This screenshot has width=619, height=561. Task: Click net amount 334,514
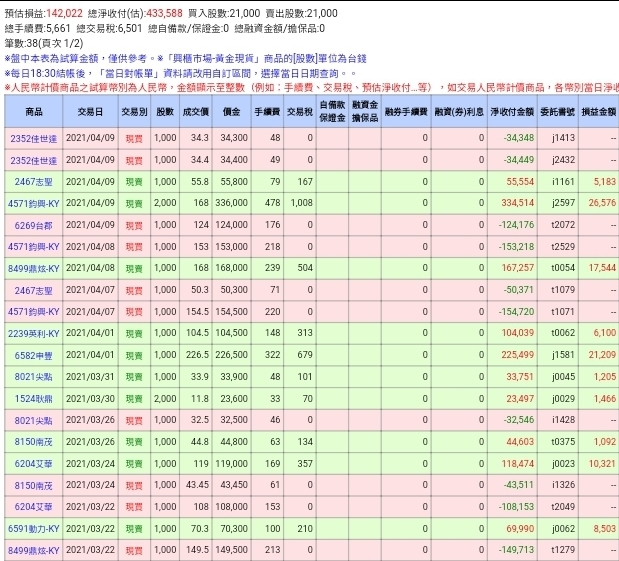(x=518, y=203)
